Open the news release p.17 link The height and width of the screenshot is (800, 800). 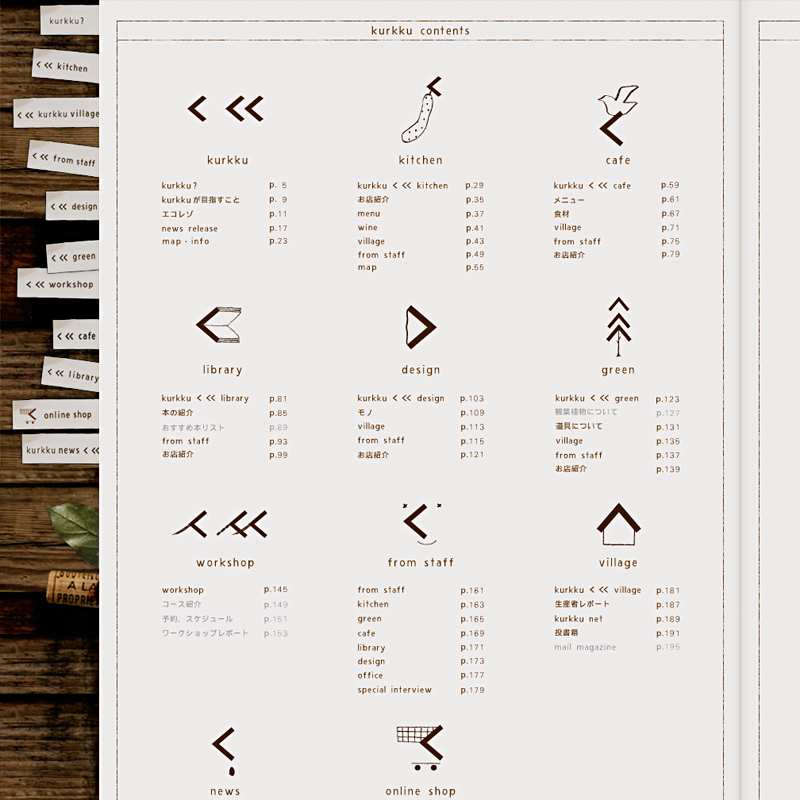coord(190,228)
